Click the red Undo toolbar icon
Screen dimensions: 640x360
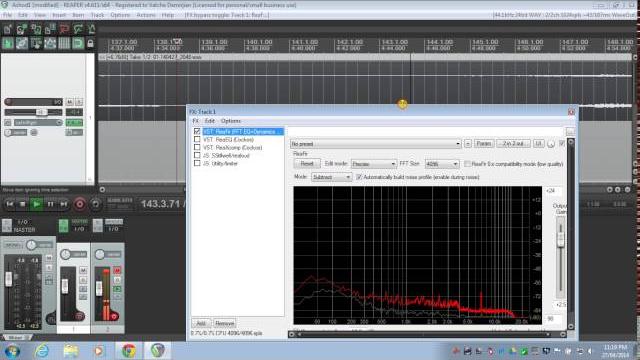pos(64,29)
